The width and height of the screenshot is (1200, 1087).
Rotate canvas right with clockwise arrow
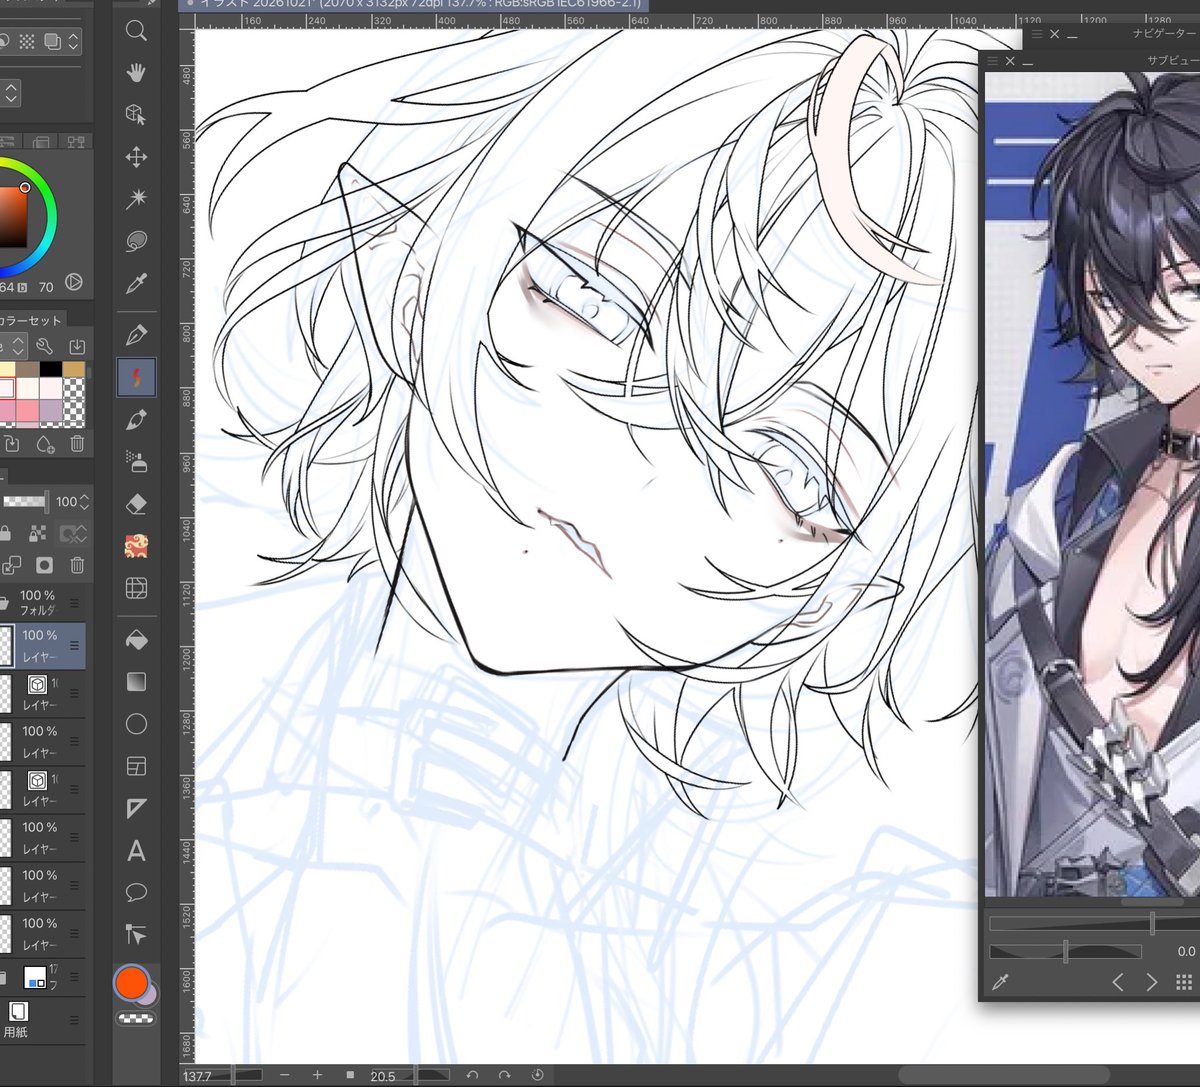(x=504, y=1075)
